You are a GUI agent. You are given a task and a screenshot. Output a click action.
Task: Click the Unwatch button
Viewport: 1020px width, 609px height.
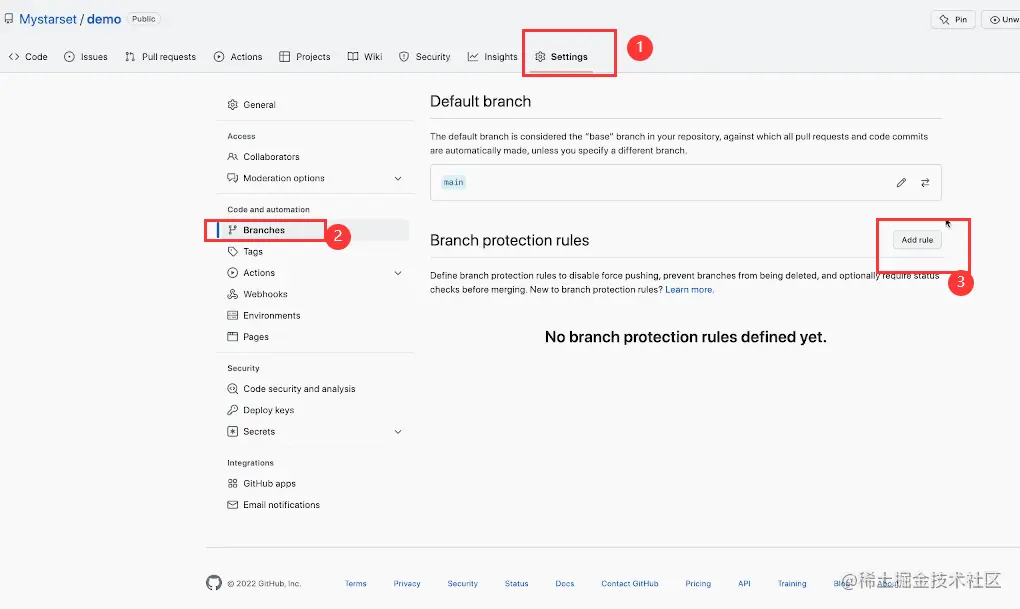pos(1002,20)
